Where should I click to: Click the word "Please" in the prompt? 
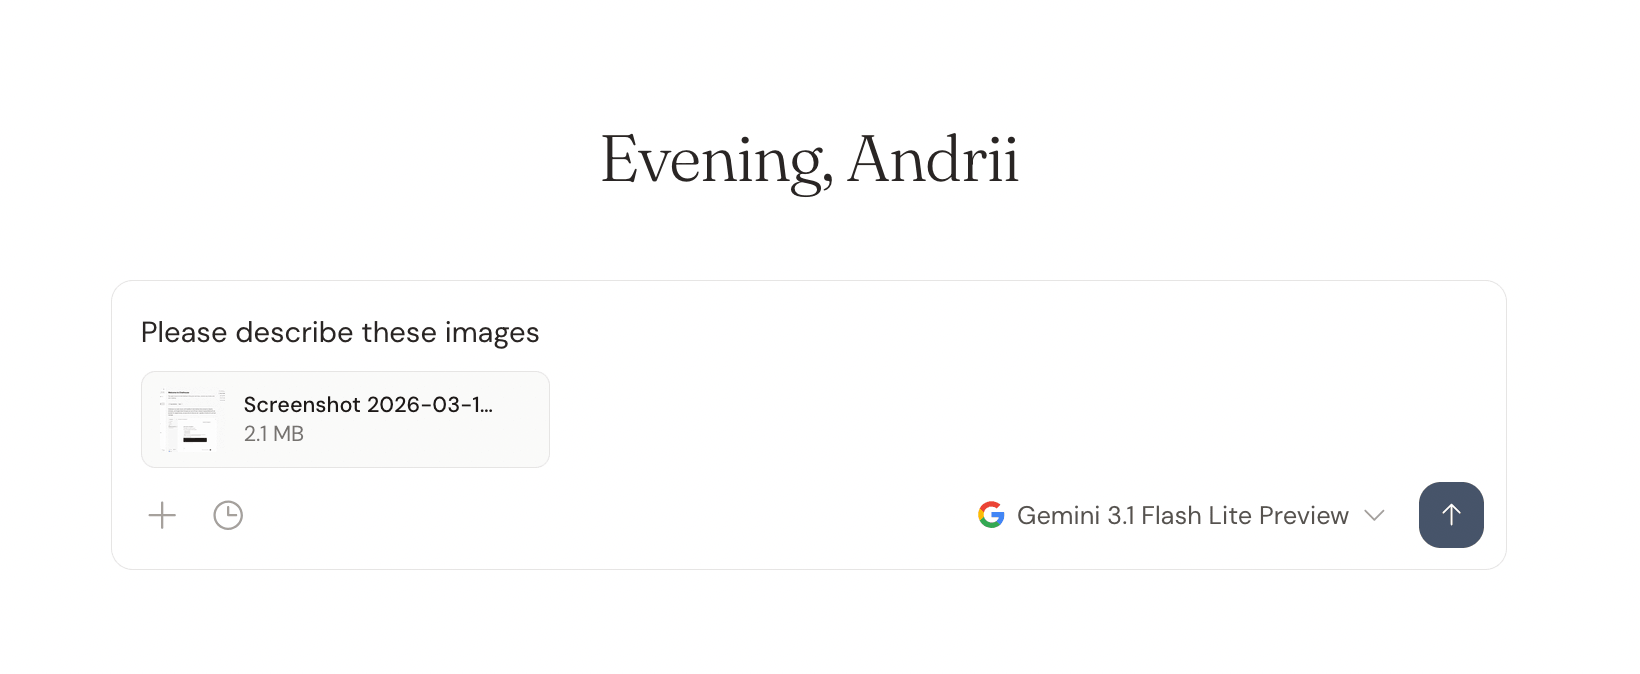184,332
